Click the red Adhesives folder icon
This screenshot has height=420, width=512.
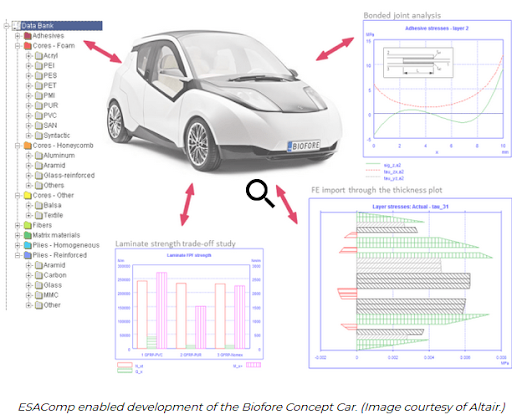pyautogui.click(x=28, y=36)
